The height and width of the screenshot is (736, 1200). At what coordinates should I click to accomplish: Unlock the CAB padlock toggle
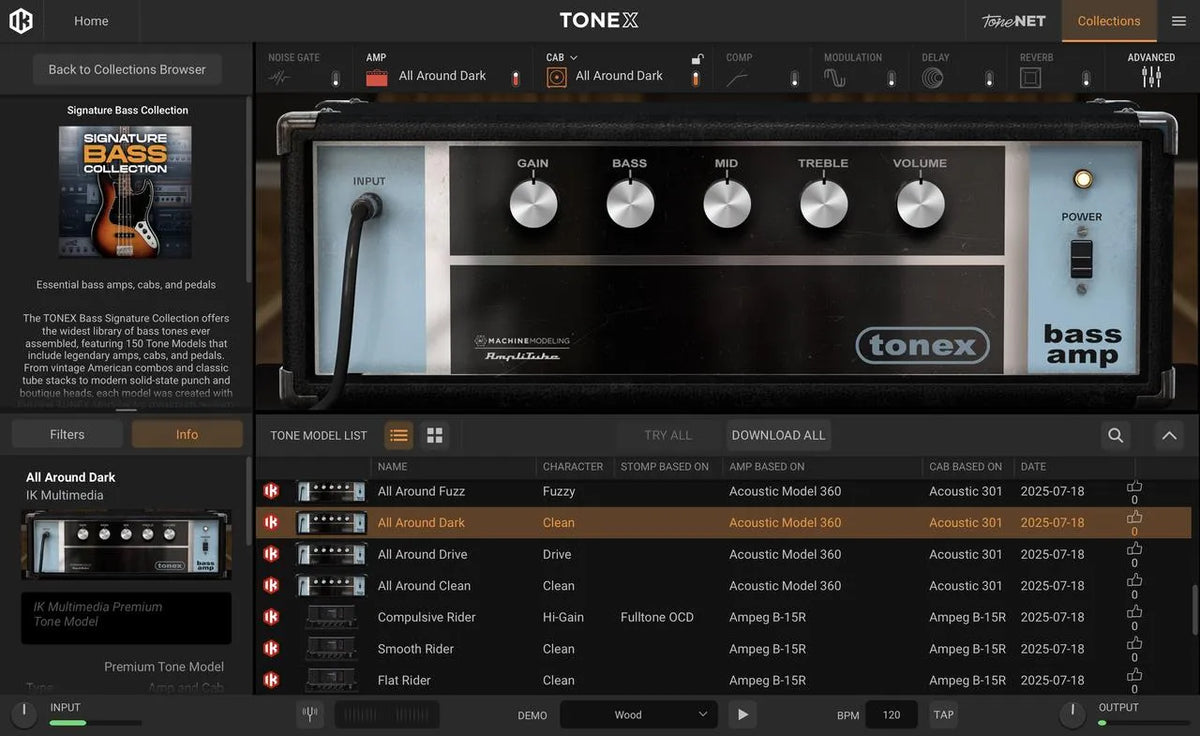[698, 59]
